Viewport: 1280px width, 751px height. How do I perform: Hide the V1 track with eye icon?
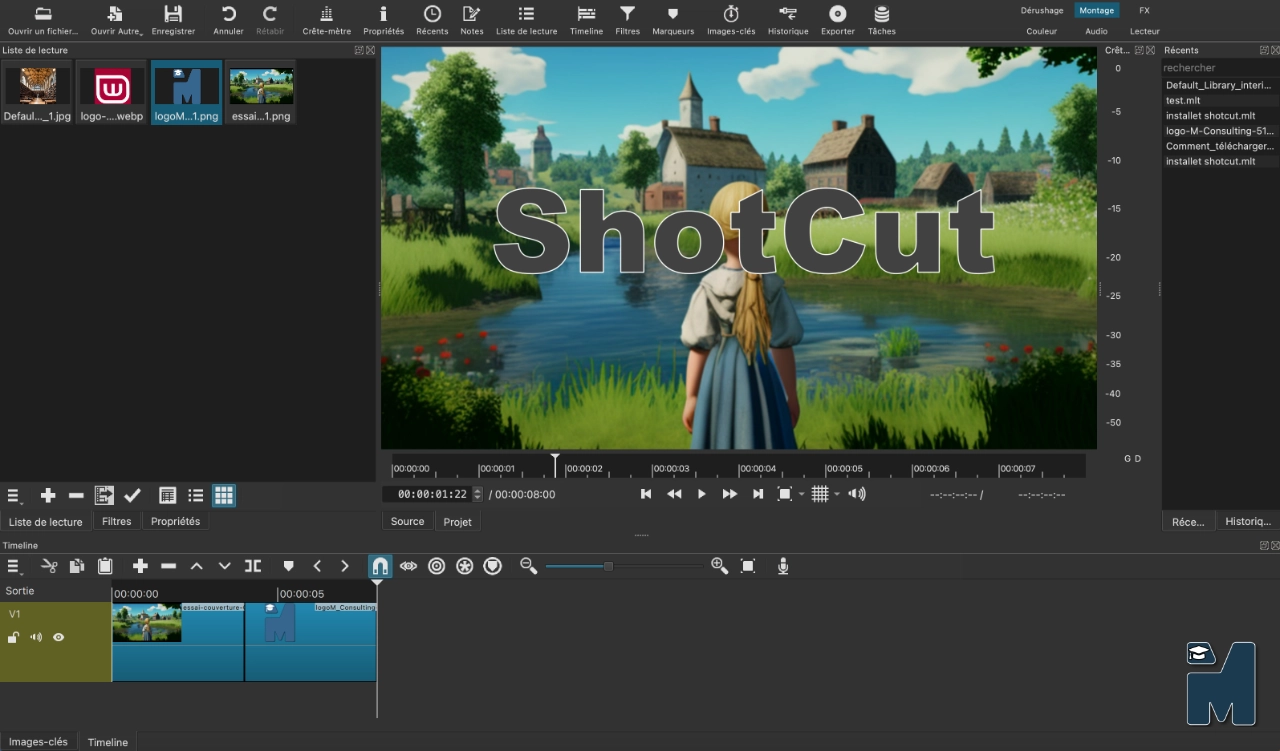coord(58,637)
